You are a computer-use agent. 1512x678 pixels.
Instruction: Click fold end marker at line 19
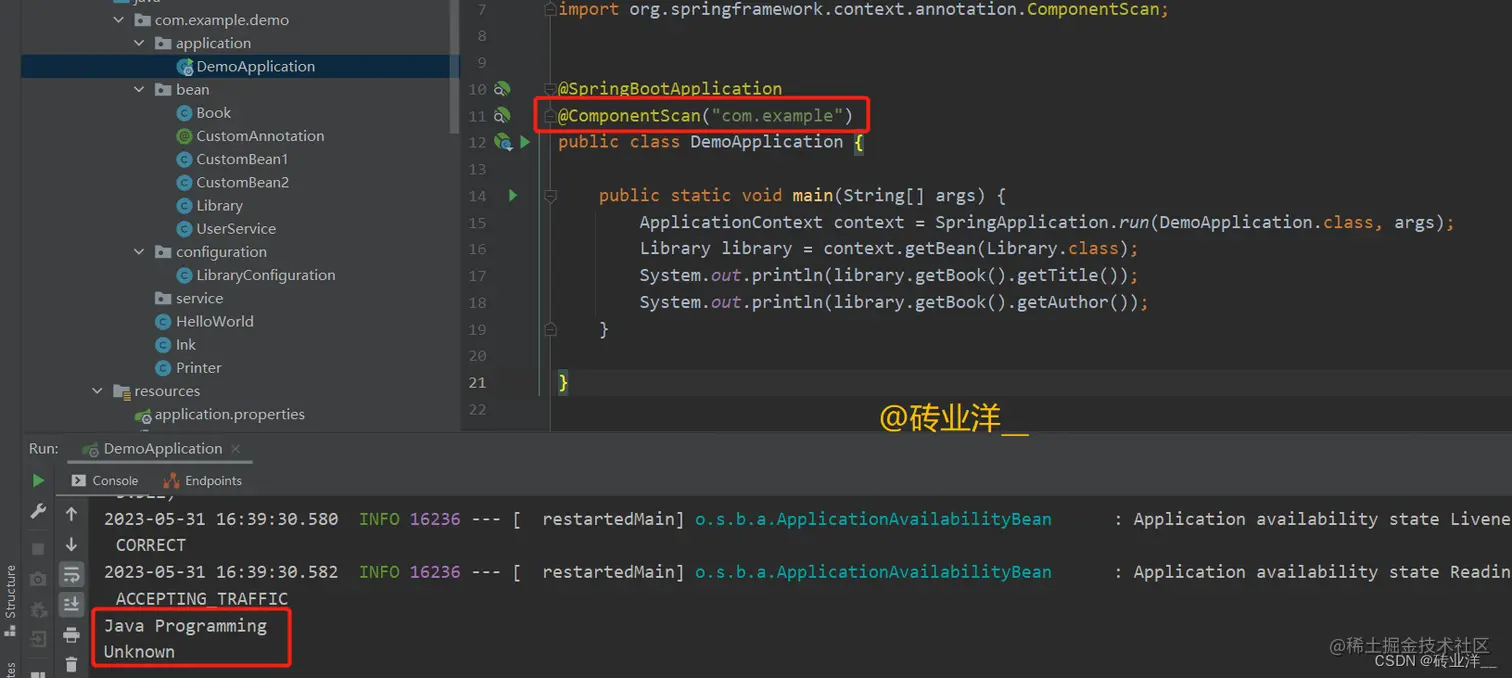[x=550, y=328]
